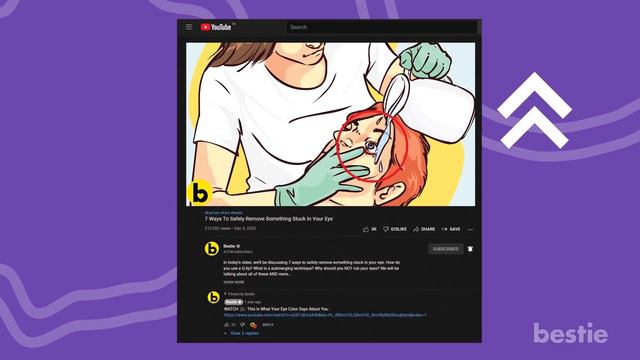Image resolution: width=640 pixels, height=360 pixels.
Task: Open the YouTube URL in the pinned comment
Action: [325, 315]
